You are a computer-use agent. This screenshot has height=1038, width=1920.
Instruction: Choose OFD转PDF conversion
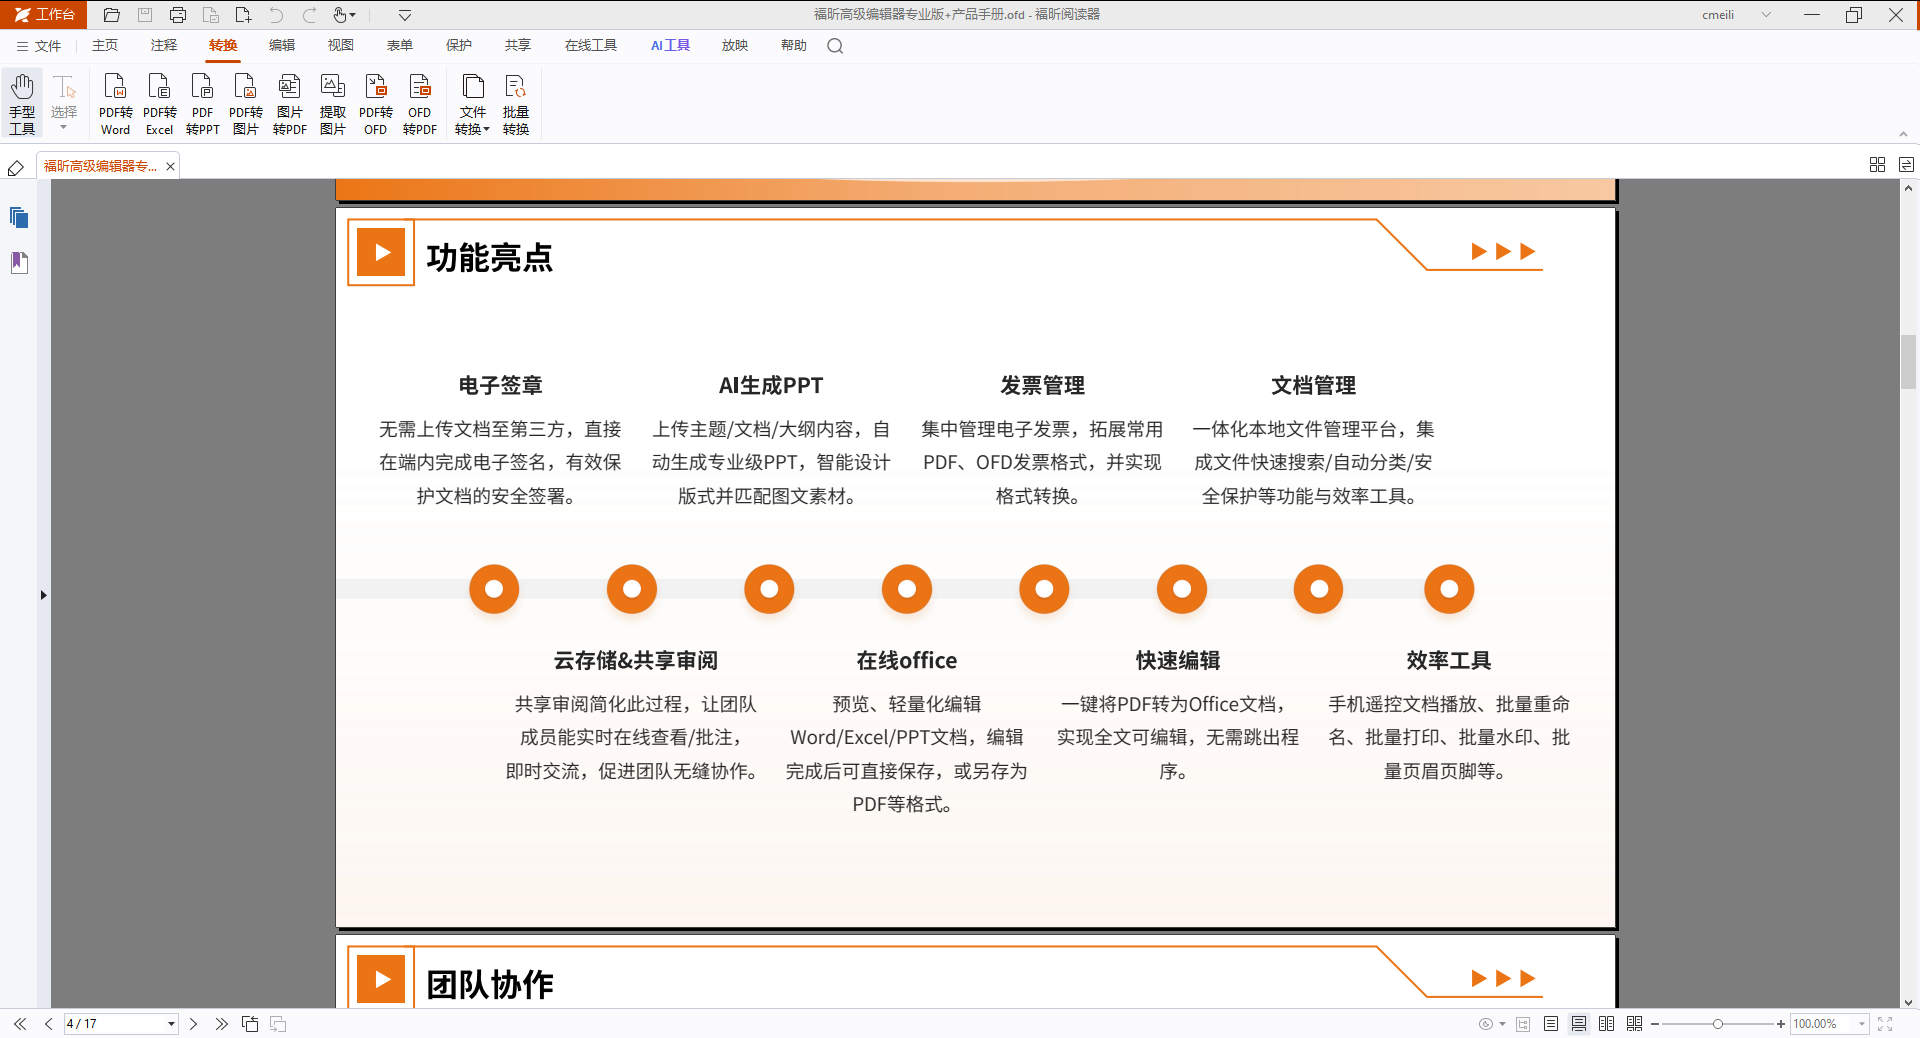click(x=420, y=104)
